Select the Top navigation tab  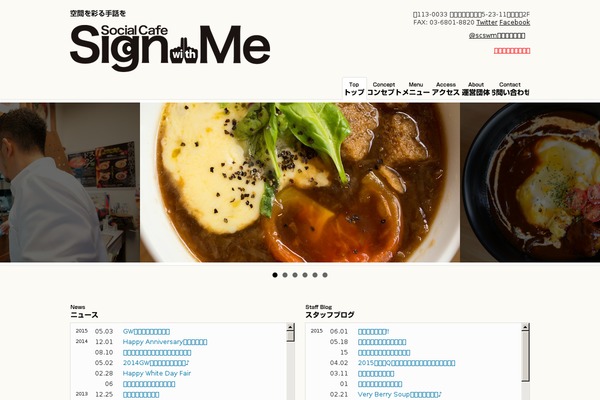pos(354,88)
